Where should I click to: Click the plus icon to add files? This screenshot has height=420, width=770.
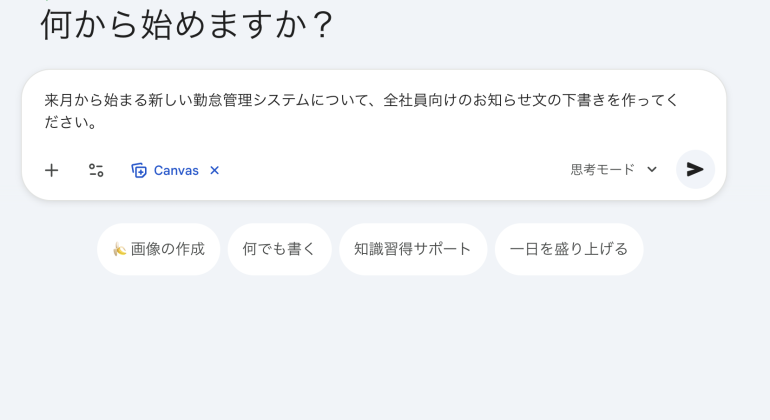52,170
